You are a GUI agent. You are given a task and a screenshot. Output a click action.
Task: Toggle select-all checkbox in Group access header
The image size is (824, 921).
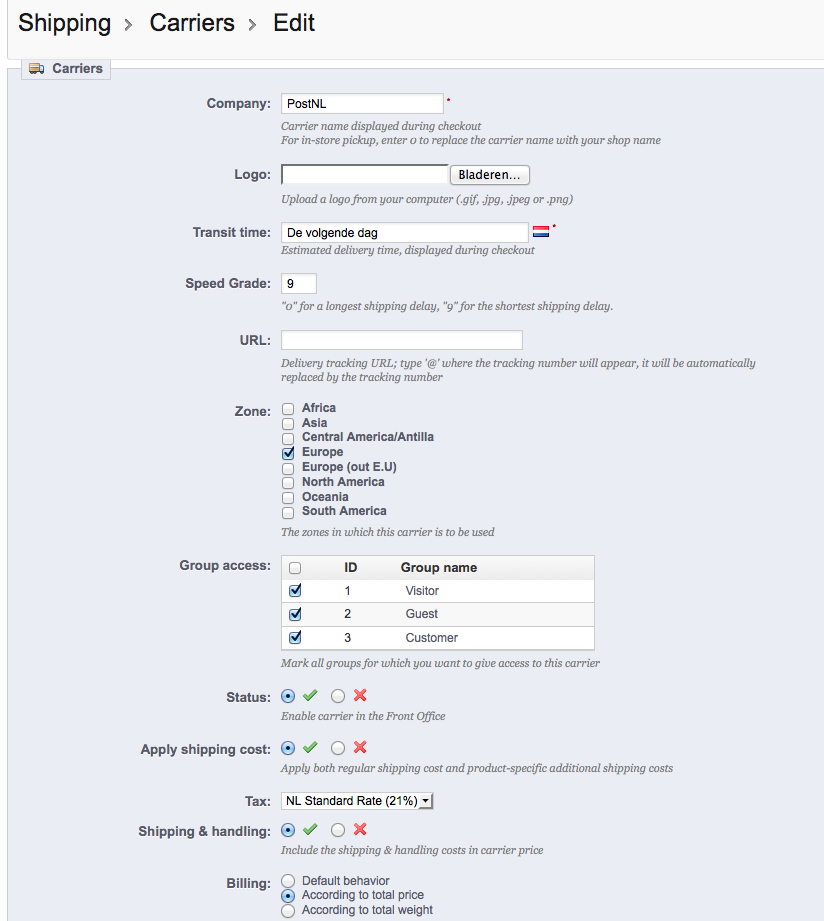coord(295,568)
